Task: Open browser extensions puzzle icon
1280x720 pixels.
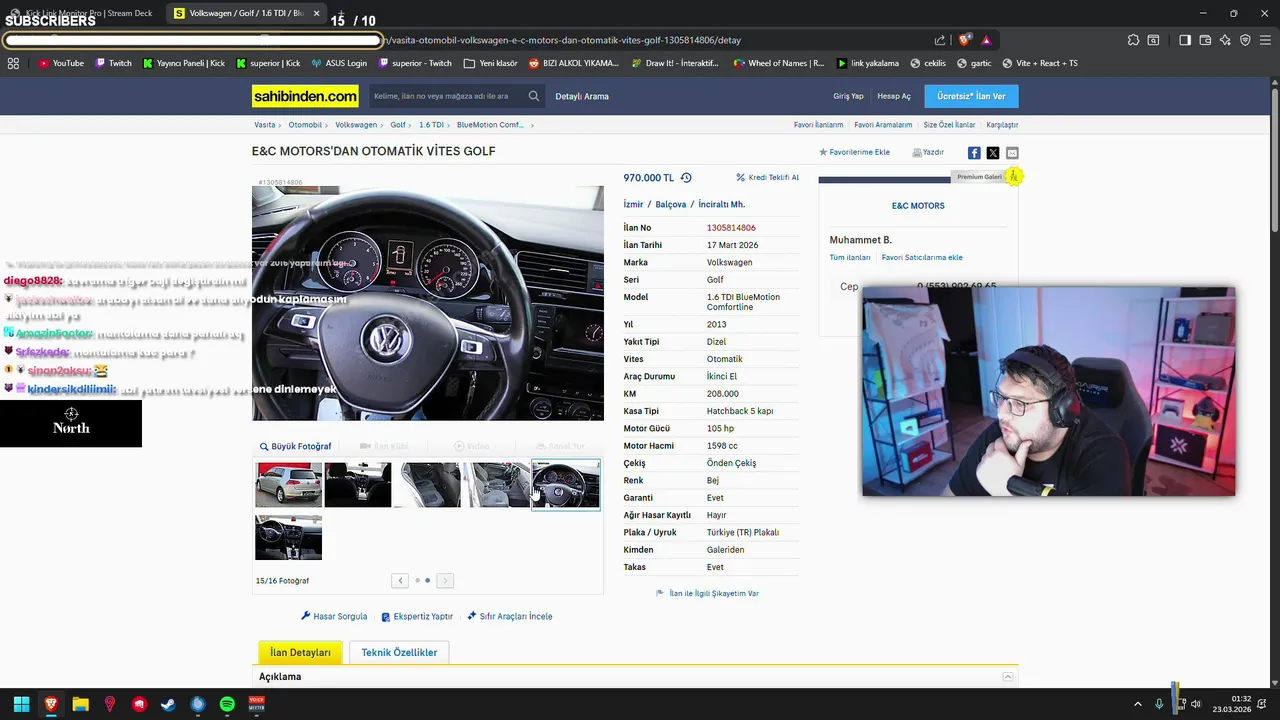Action: tap(1133, 40)
